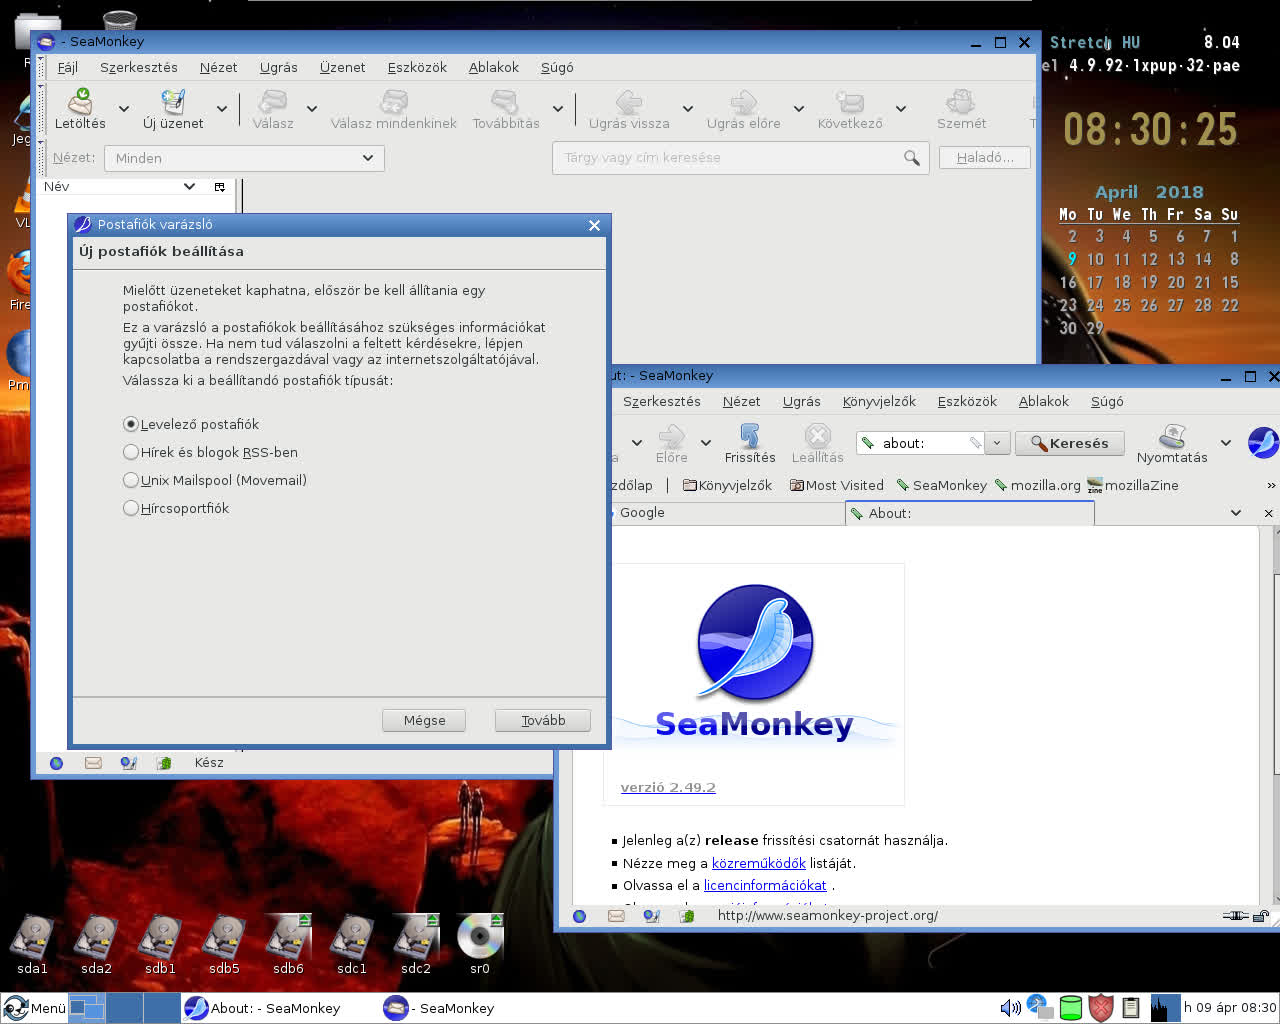The image size is (1280, 1024).
Task: Open the Fájl menu in mail window
Action: click(68, 67)
